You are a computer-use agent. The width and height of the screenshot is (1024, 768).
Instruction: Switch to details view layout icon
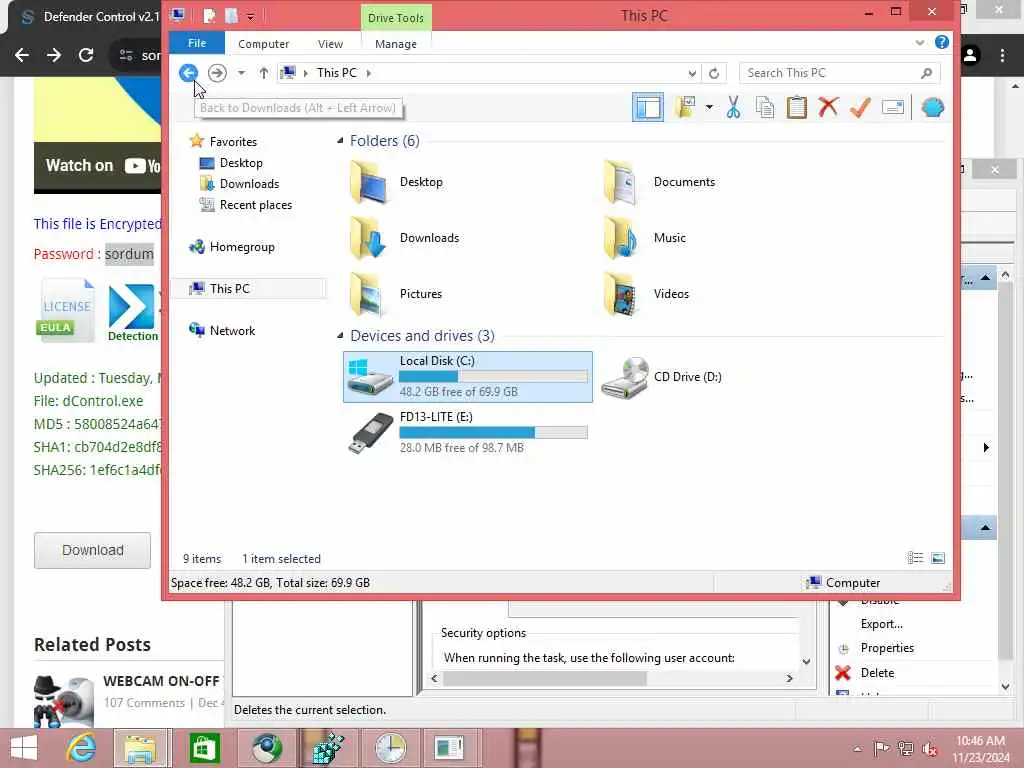915,558
